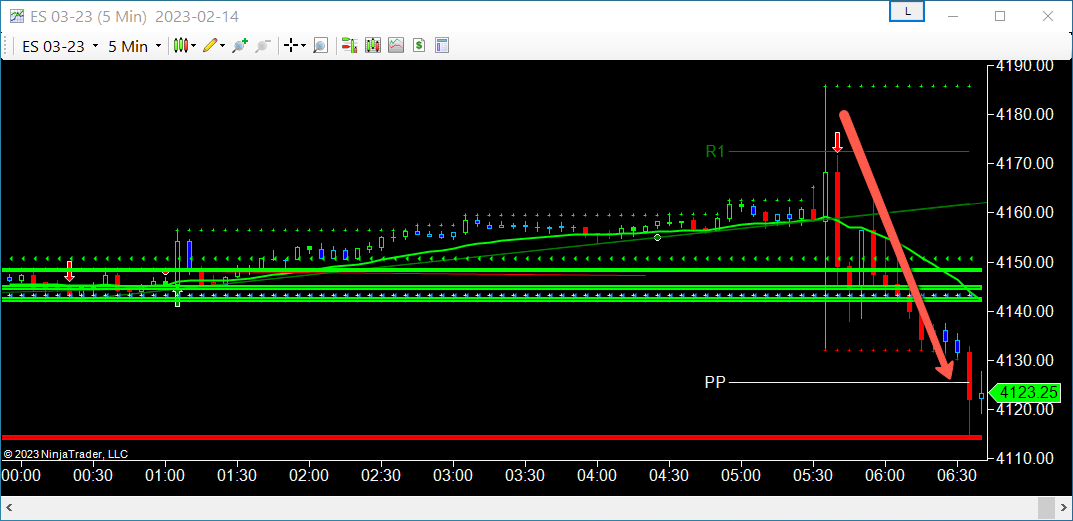
Task: Open the Indicators icon
Action: point(396,46)
